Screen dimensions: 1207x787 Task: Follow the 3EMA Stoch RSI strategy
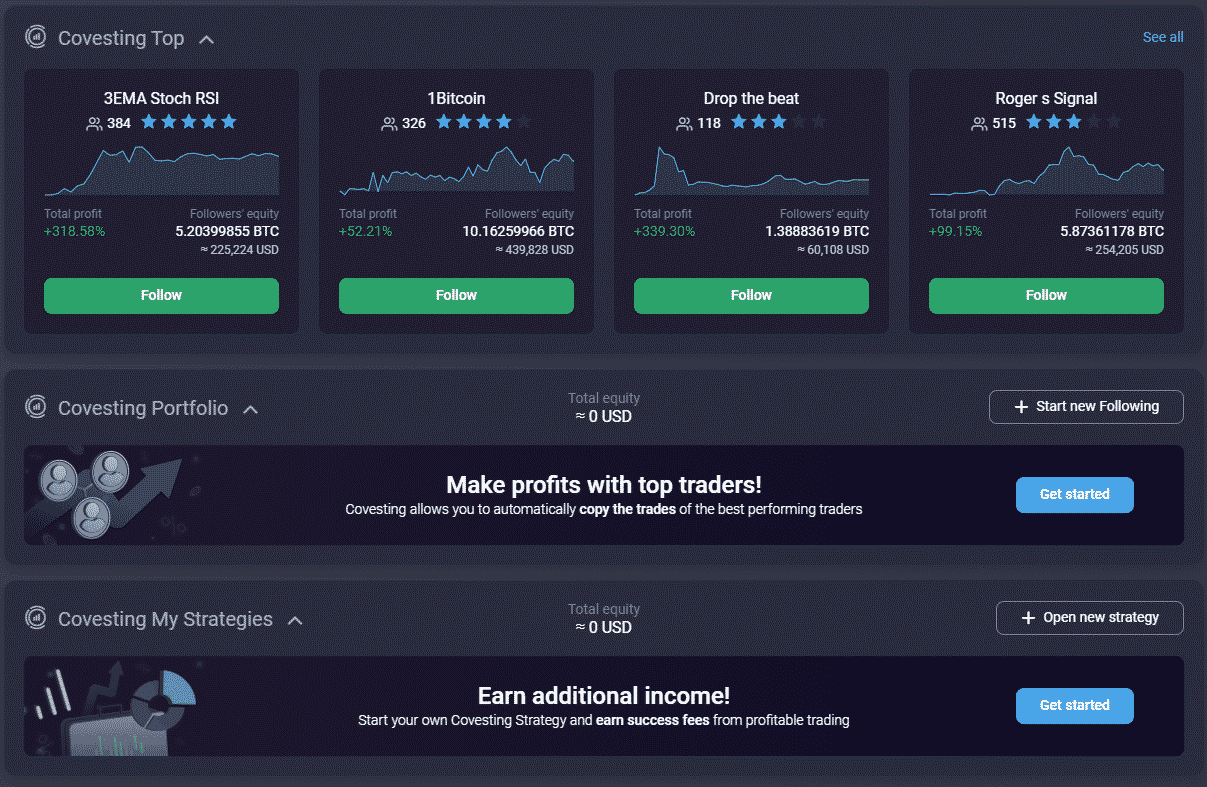pyautogui.click(x=161, y=295)
